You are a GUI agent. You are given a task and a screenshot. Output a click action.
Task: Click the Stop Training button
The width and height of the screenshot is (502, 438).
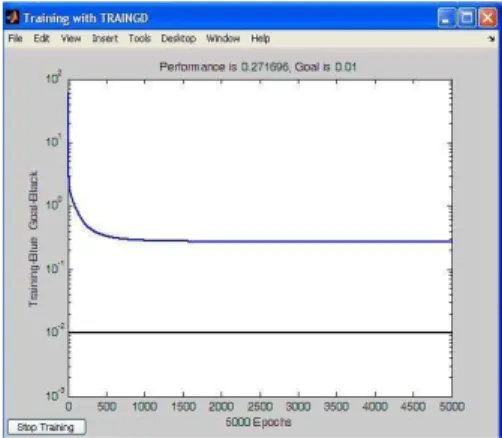tap(46, 427)
